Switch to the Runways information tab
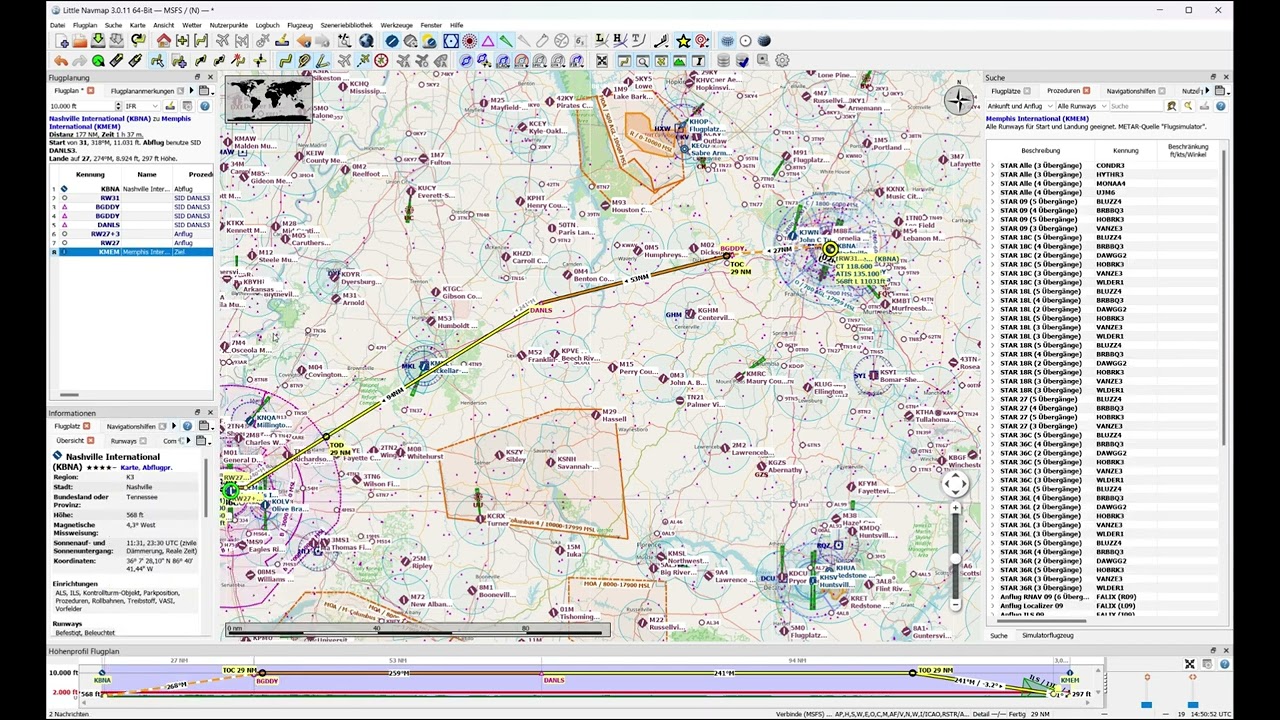Viewport: 1280px width, 720px height. [123, 440]
